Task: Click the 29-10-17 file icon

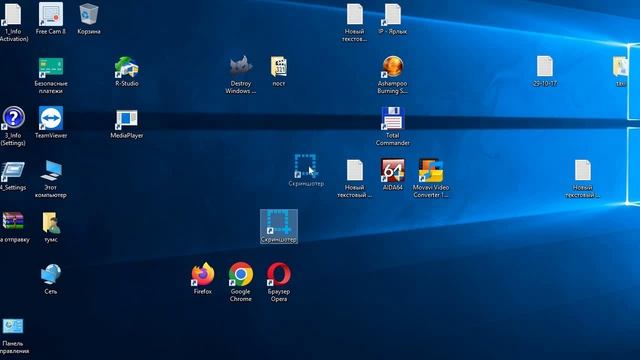Action: pyautogui.click(x=544, y=71)
